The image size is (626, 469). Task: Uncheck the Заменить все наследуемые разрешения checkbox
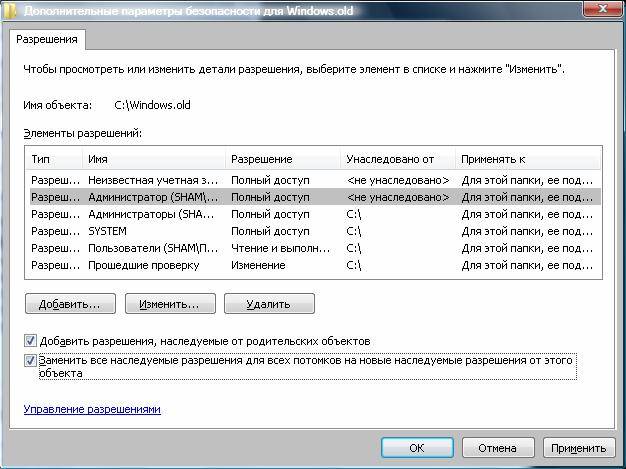[x=30, y=360]
